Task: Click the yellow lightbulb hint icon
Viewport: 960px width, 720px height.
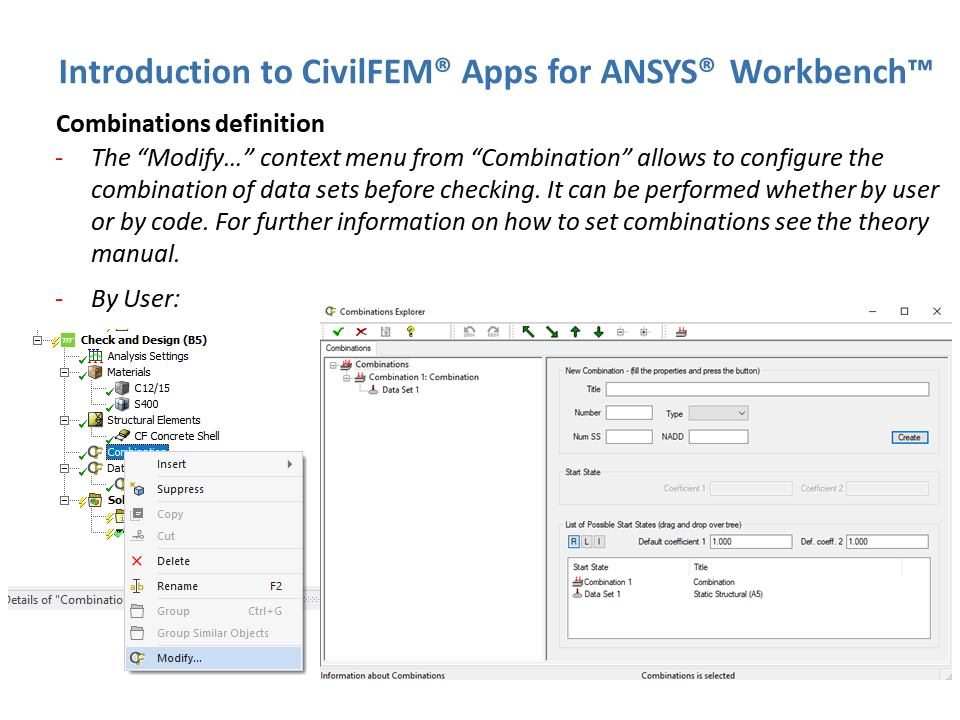Action: click(x=410, y=331)
